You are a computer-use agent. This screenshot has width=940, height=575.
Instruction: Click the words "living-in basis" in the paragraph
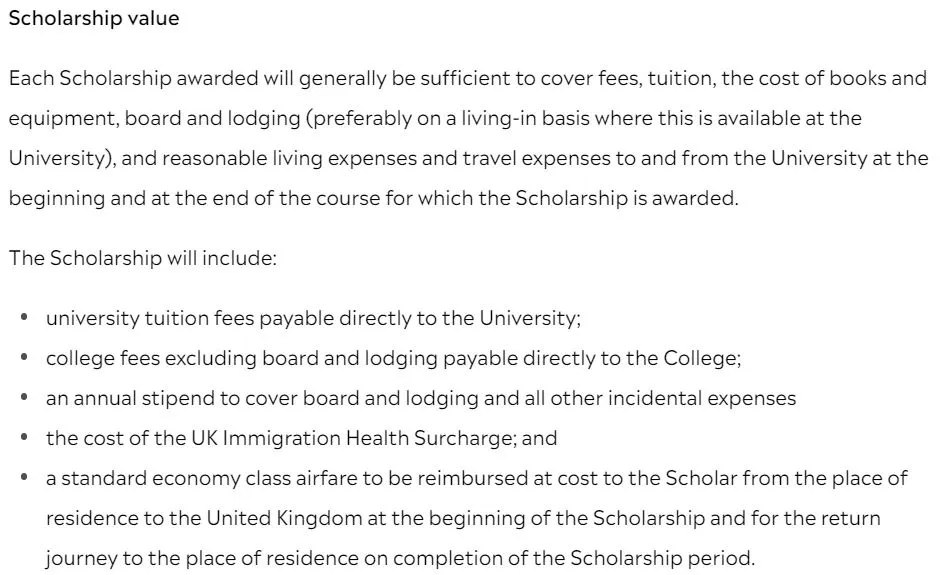click(x=499, y=119)
